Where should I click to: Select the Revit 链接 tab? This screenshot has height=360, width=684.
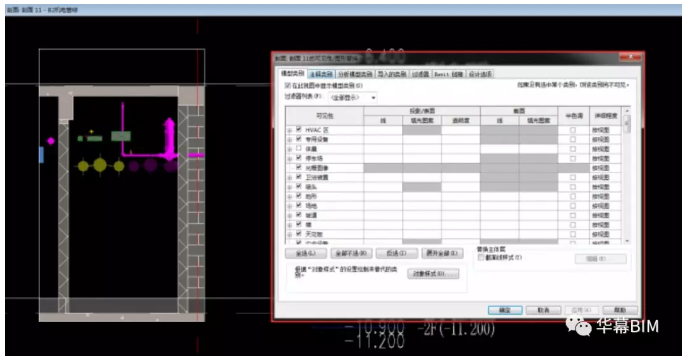tap(448, 74)
